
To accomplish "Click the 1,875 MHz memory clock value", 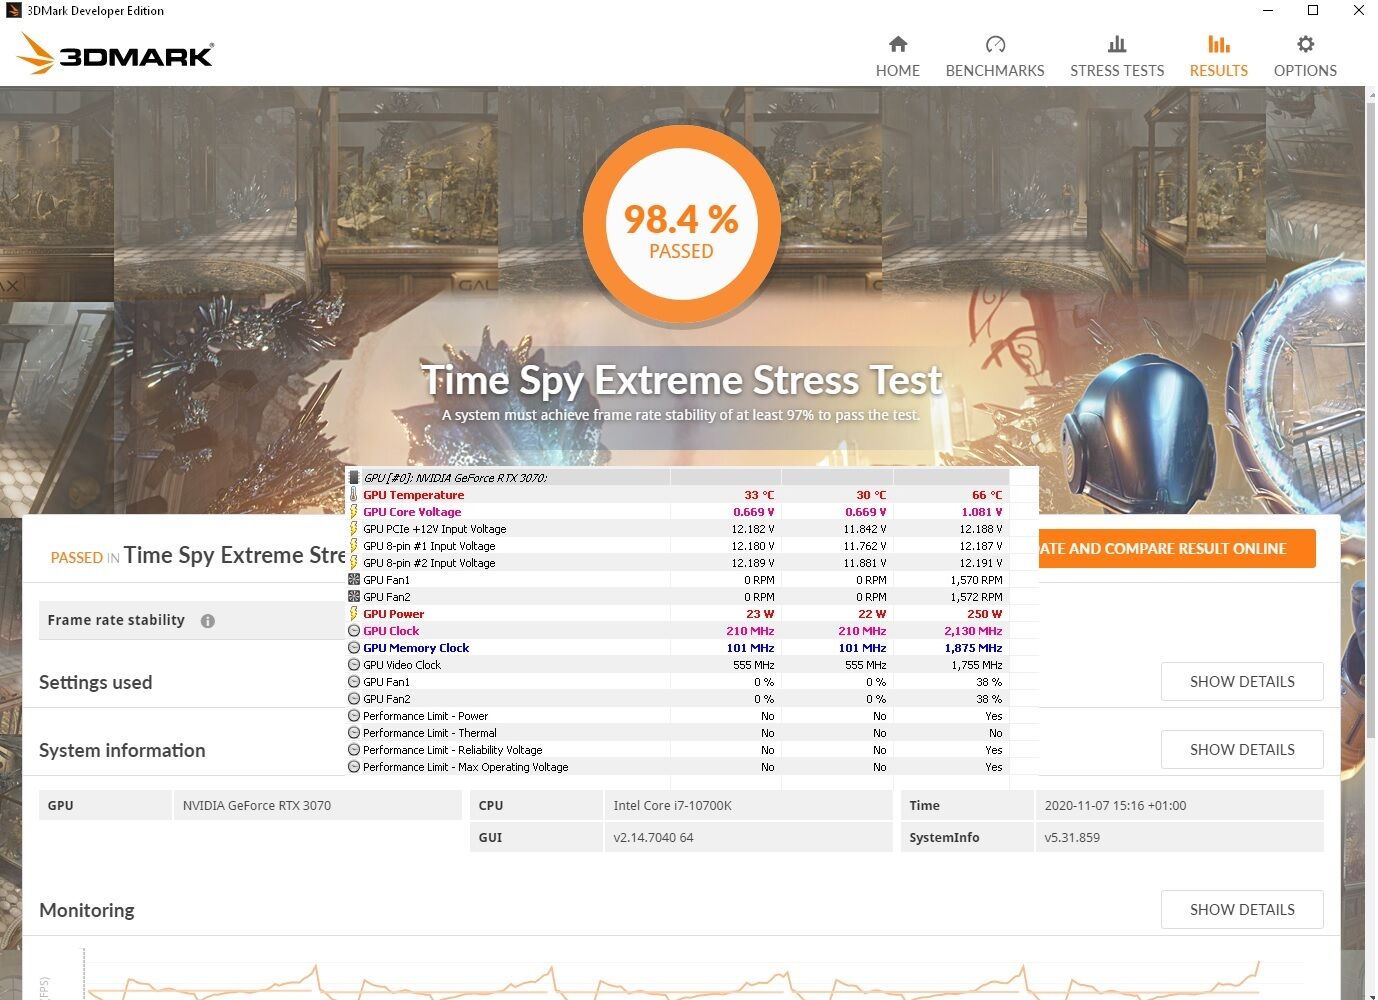I will pyautogui.click(x=973, y=648).
